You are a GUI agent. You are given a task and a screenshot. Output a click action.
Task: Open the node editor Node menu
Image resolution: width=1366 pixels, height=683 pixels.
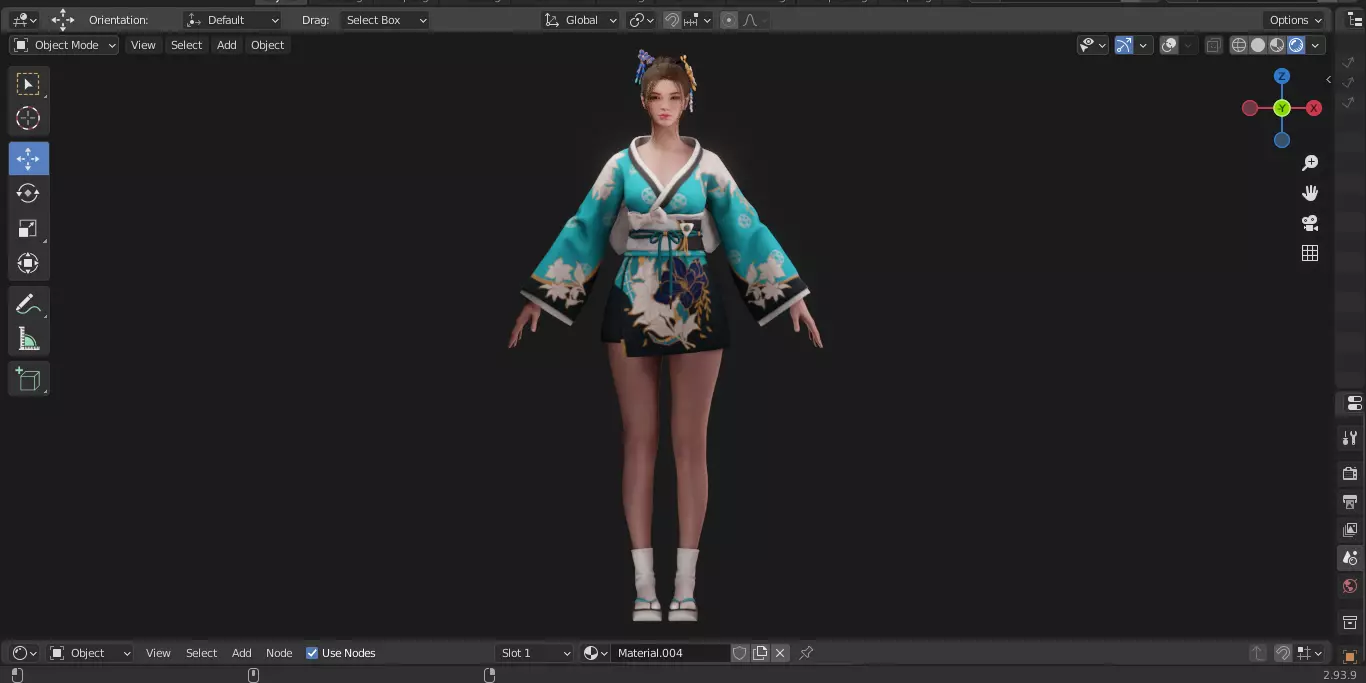[x=279, y=653]
